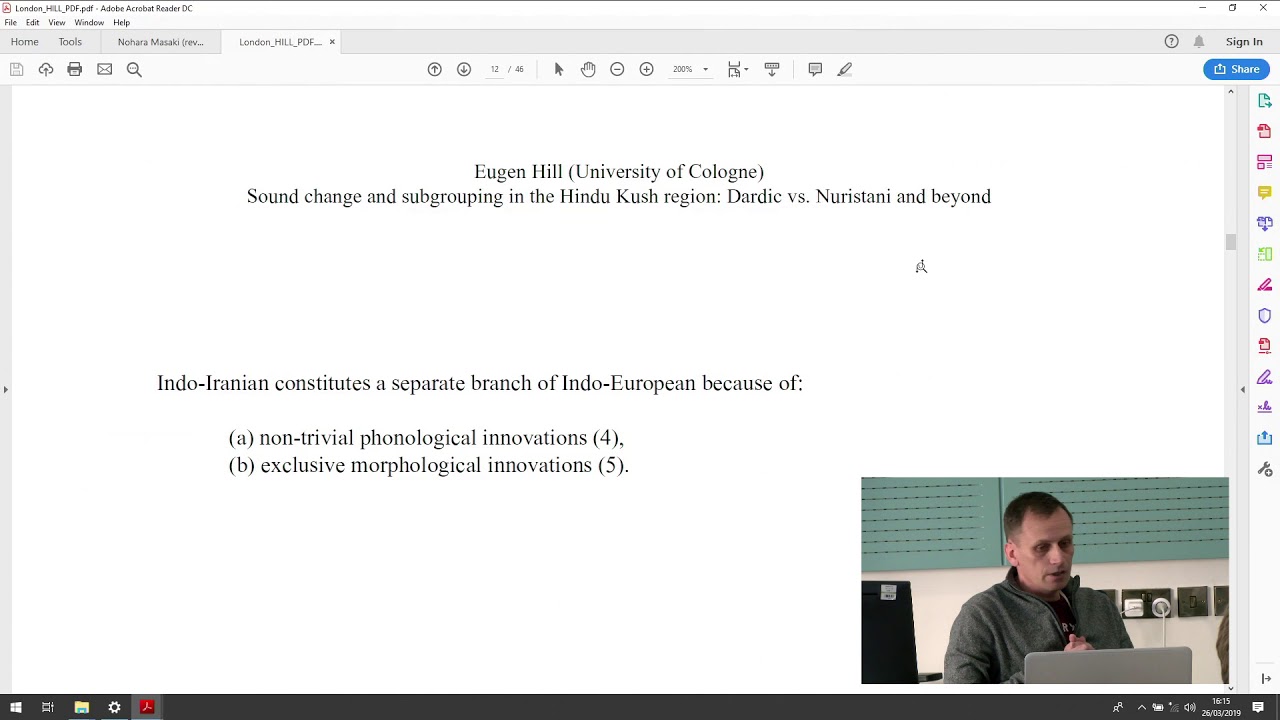1280x720 pixels.
Task: Open the Help question mark icon
Action: click(1171, 41)
